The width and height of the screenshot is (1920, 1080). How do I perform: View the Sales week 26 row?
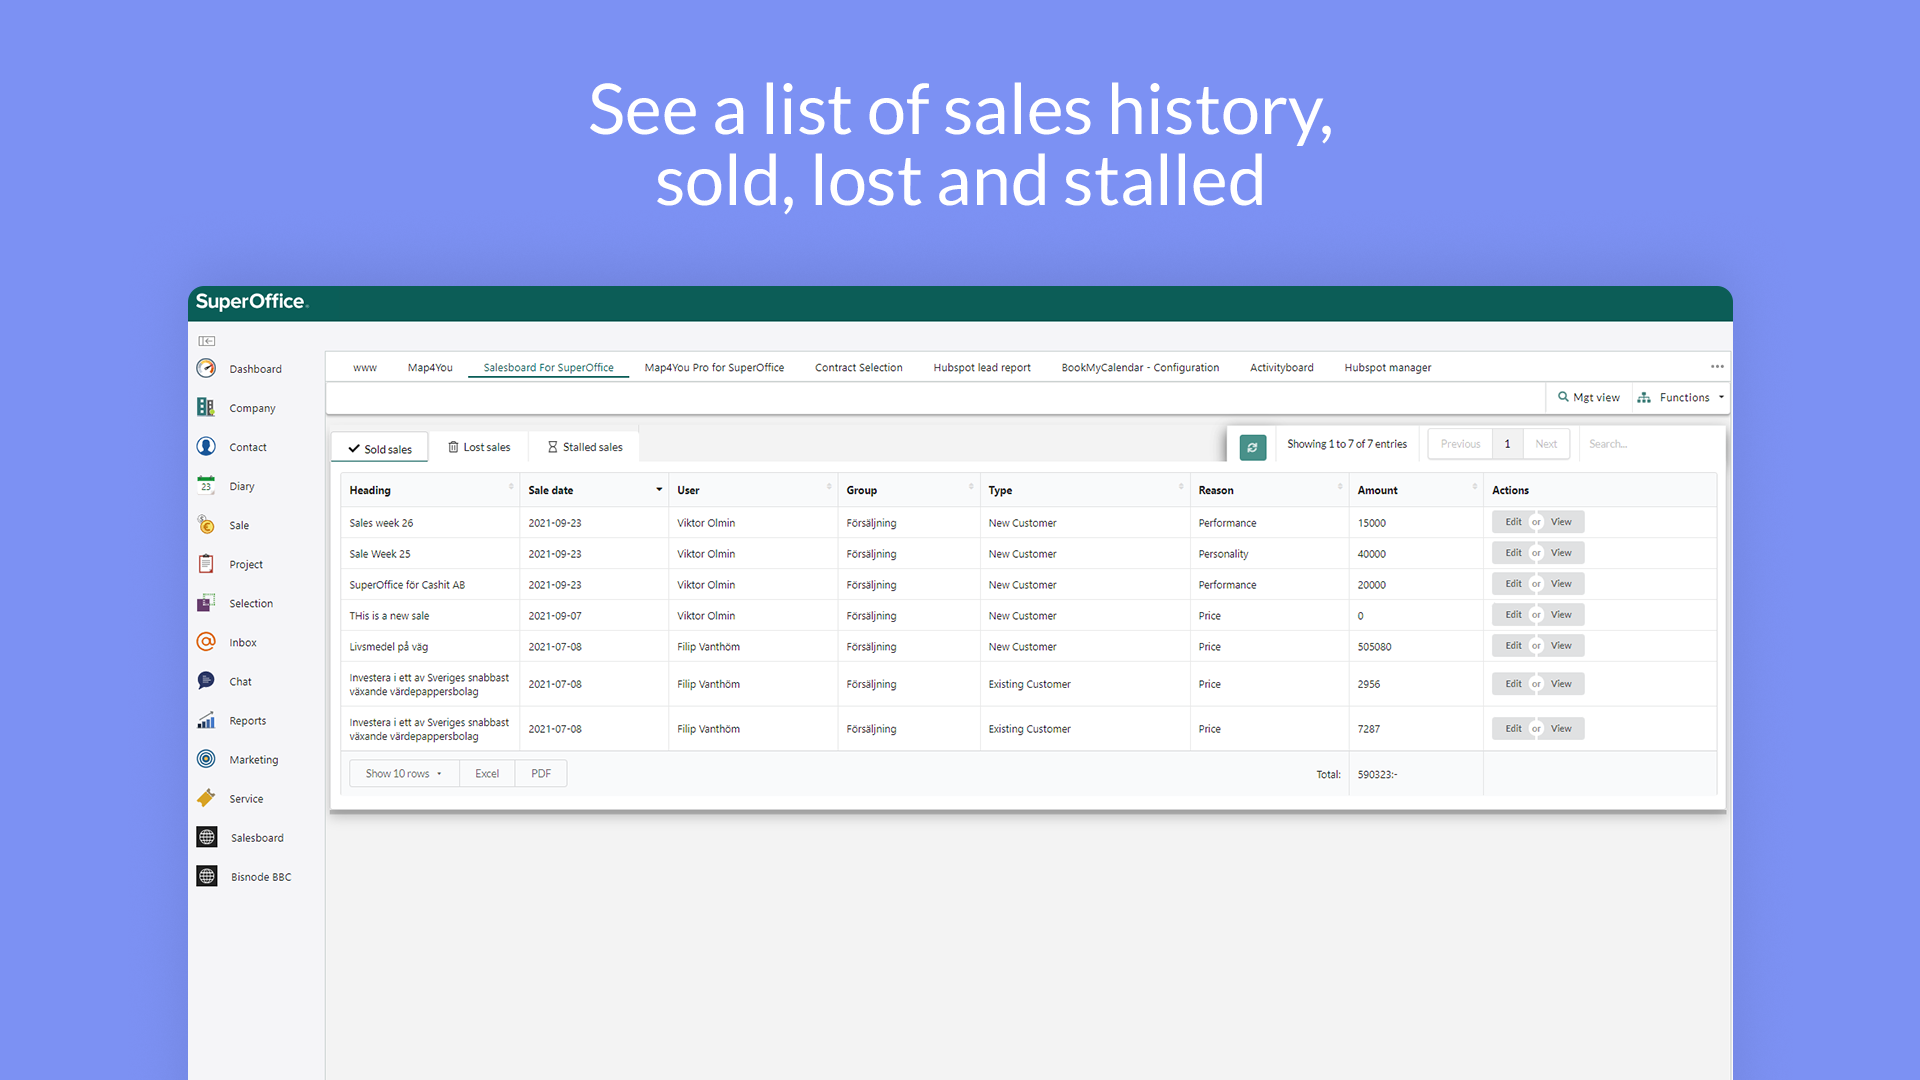pos(1562,522)
